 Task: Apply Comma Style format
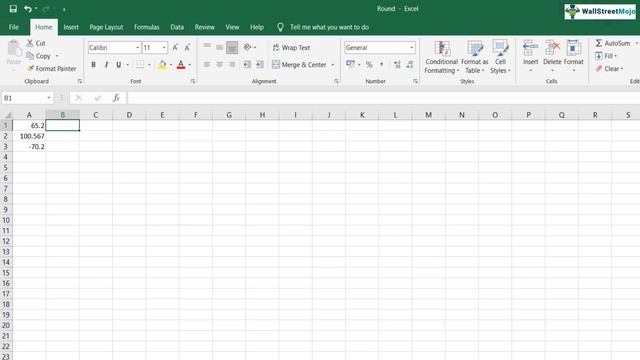(x=381, y=64)
